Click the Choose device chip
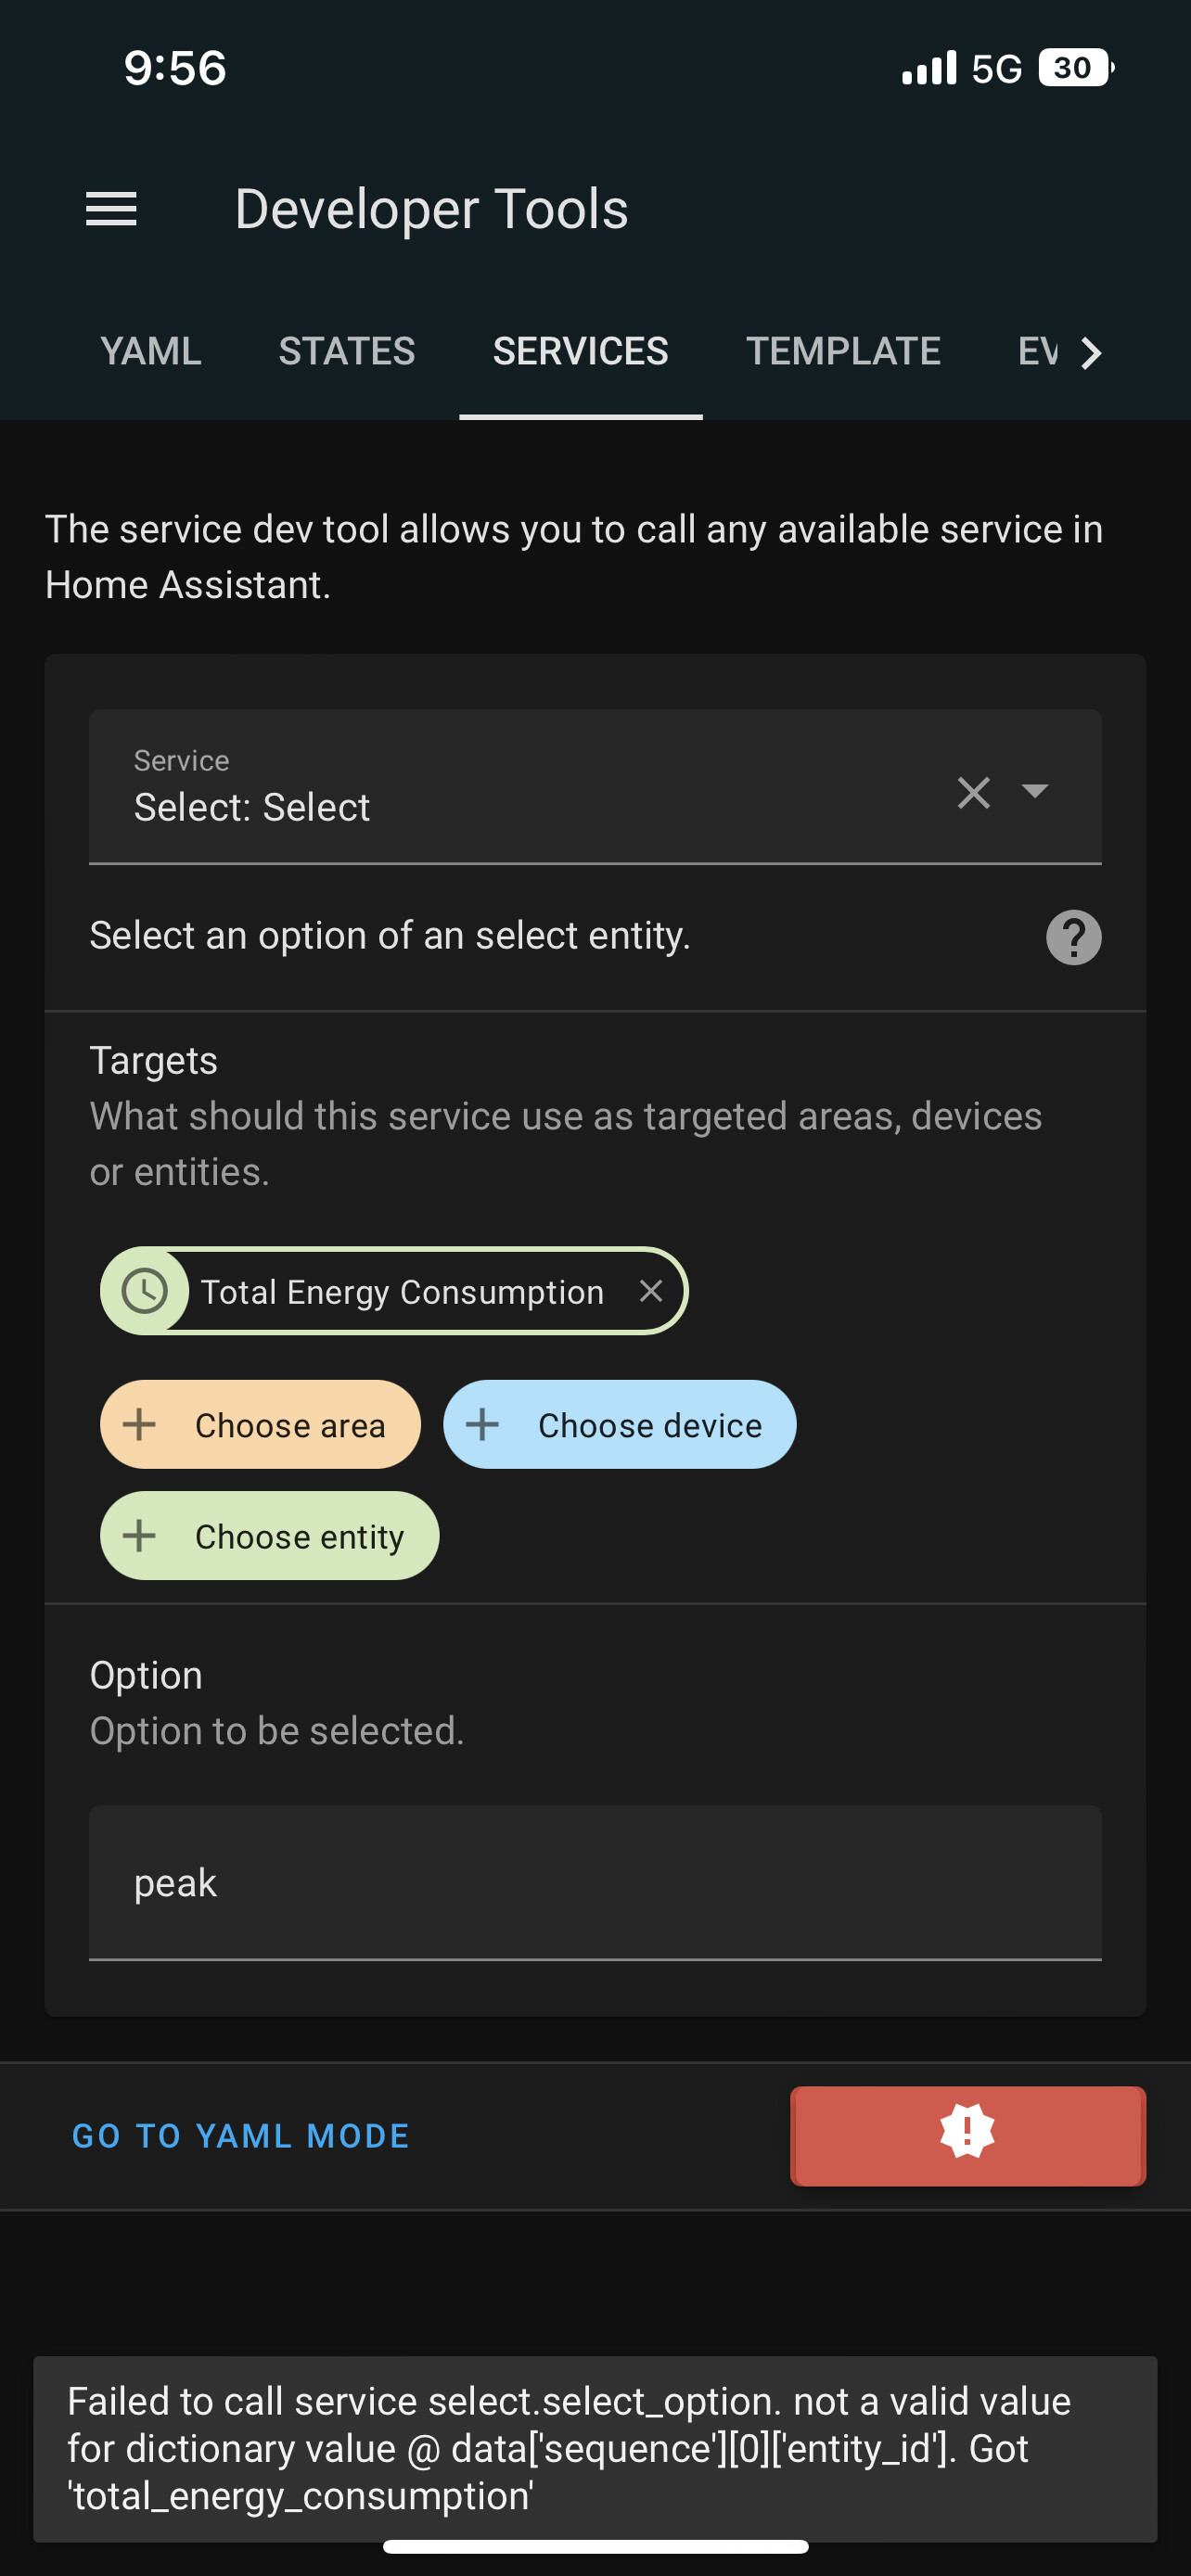Viewport: 1191px width, 2576px height. point(619,1424)
